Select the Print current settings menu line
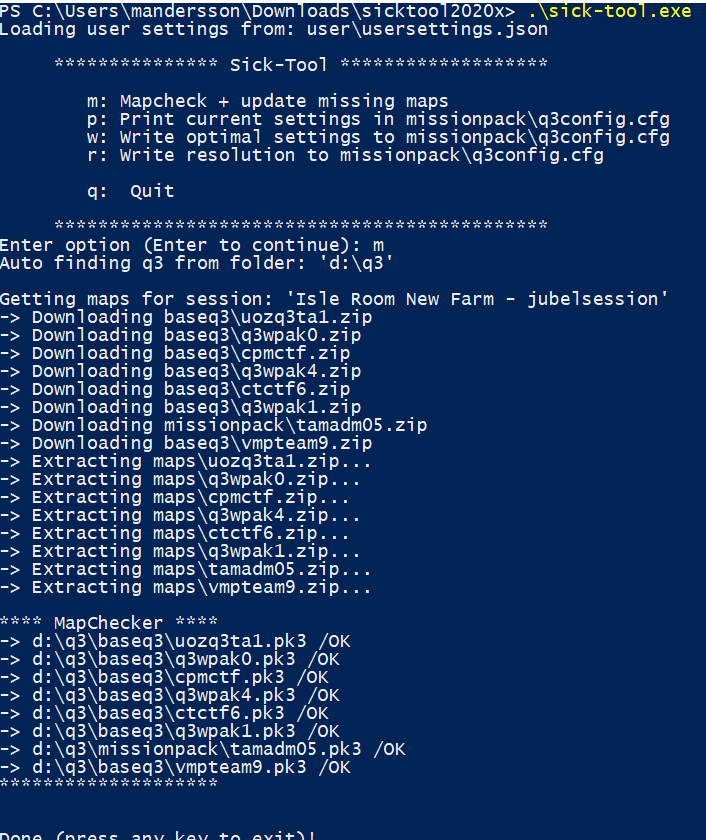The image size is (706, 840). click(378, 119)
